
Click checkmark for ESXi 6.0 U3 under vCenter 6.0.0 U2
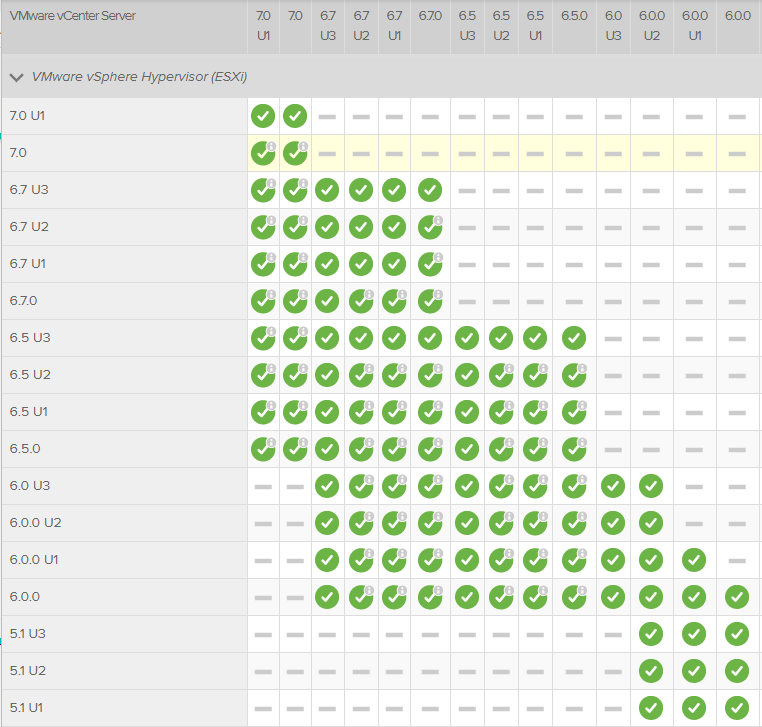(x=651, y=486)
